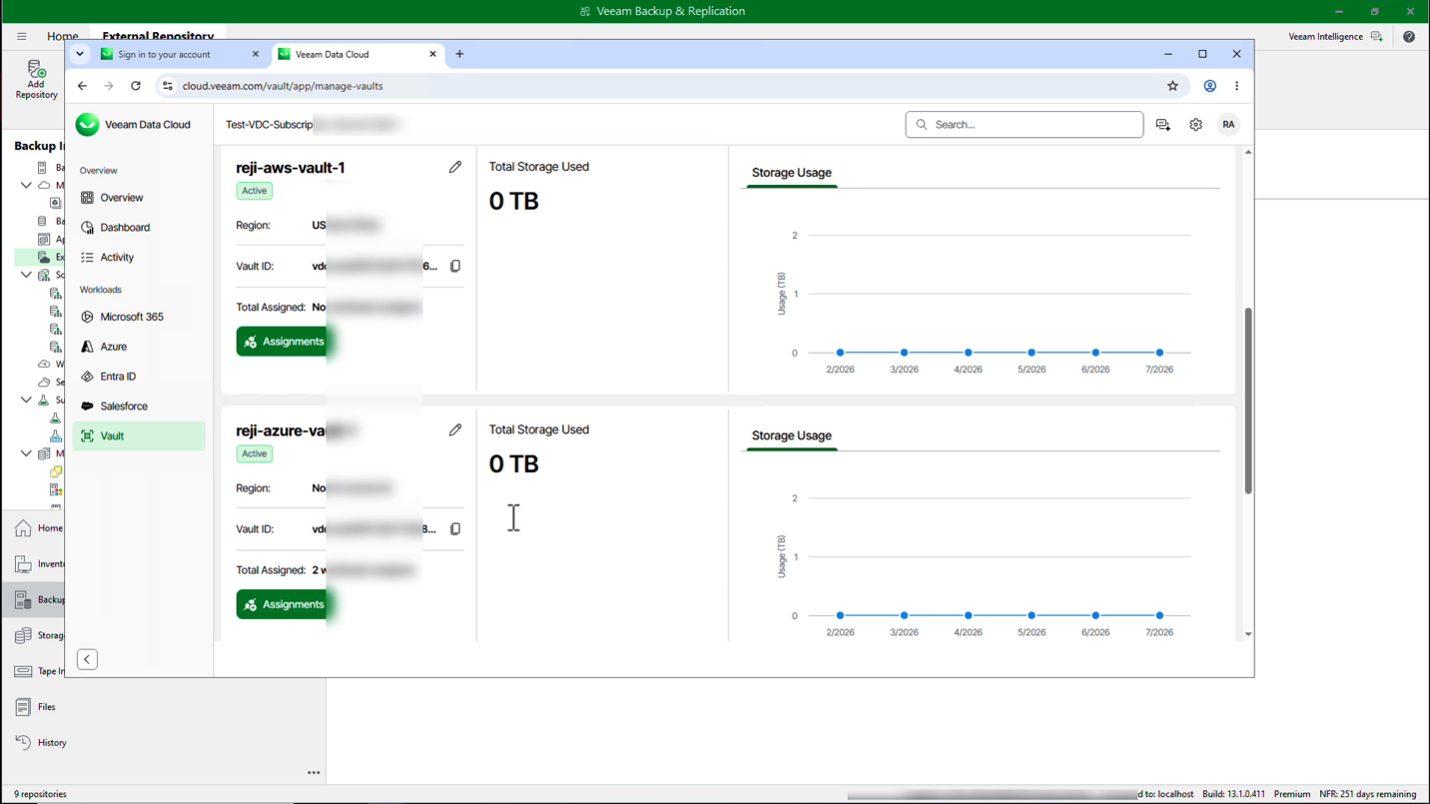This screenshot has height=804, width=1430.
Task: Open the RA user avatar menu
Action: 1229,125
